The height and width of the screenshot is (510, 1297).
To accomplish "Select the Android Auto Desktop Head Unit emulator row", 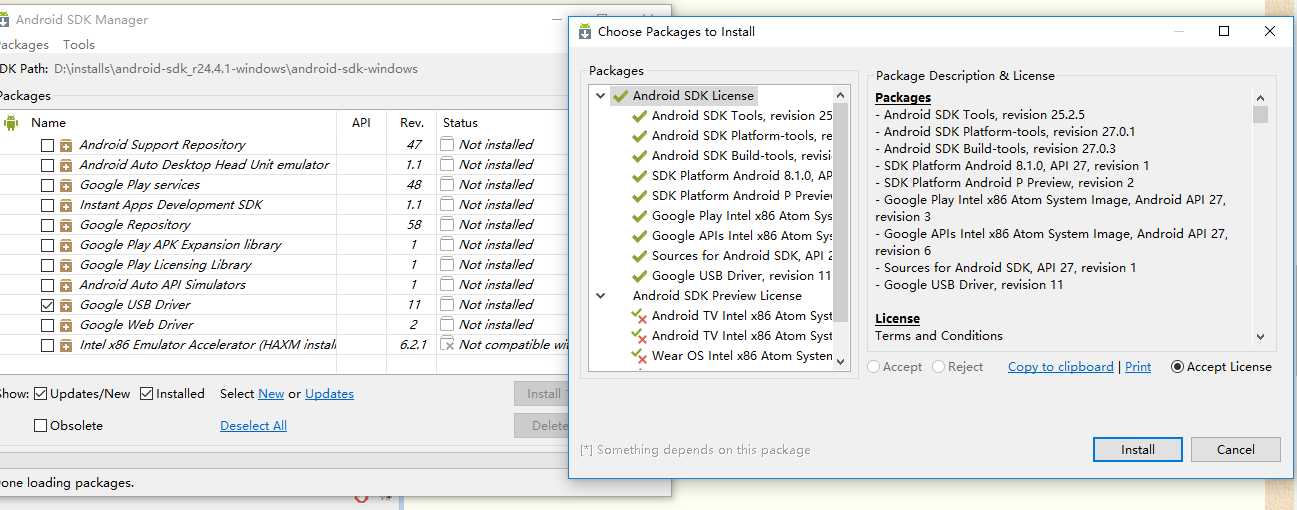I will [x=204, y=165].
